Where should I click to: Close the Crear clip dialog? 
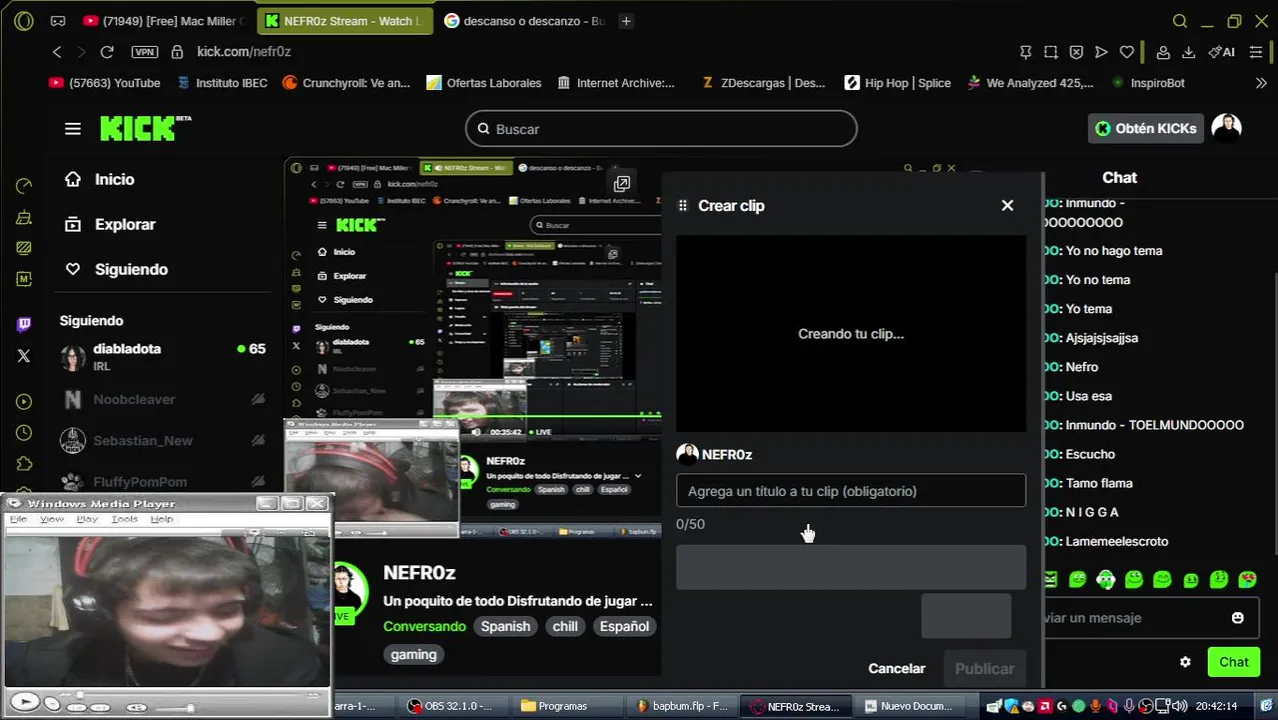pos(1007,205)
